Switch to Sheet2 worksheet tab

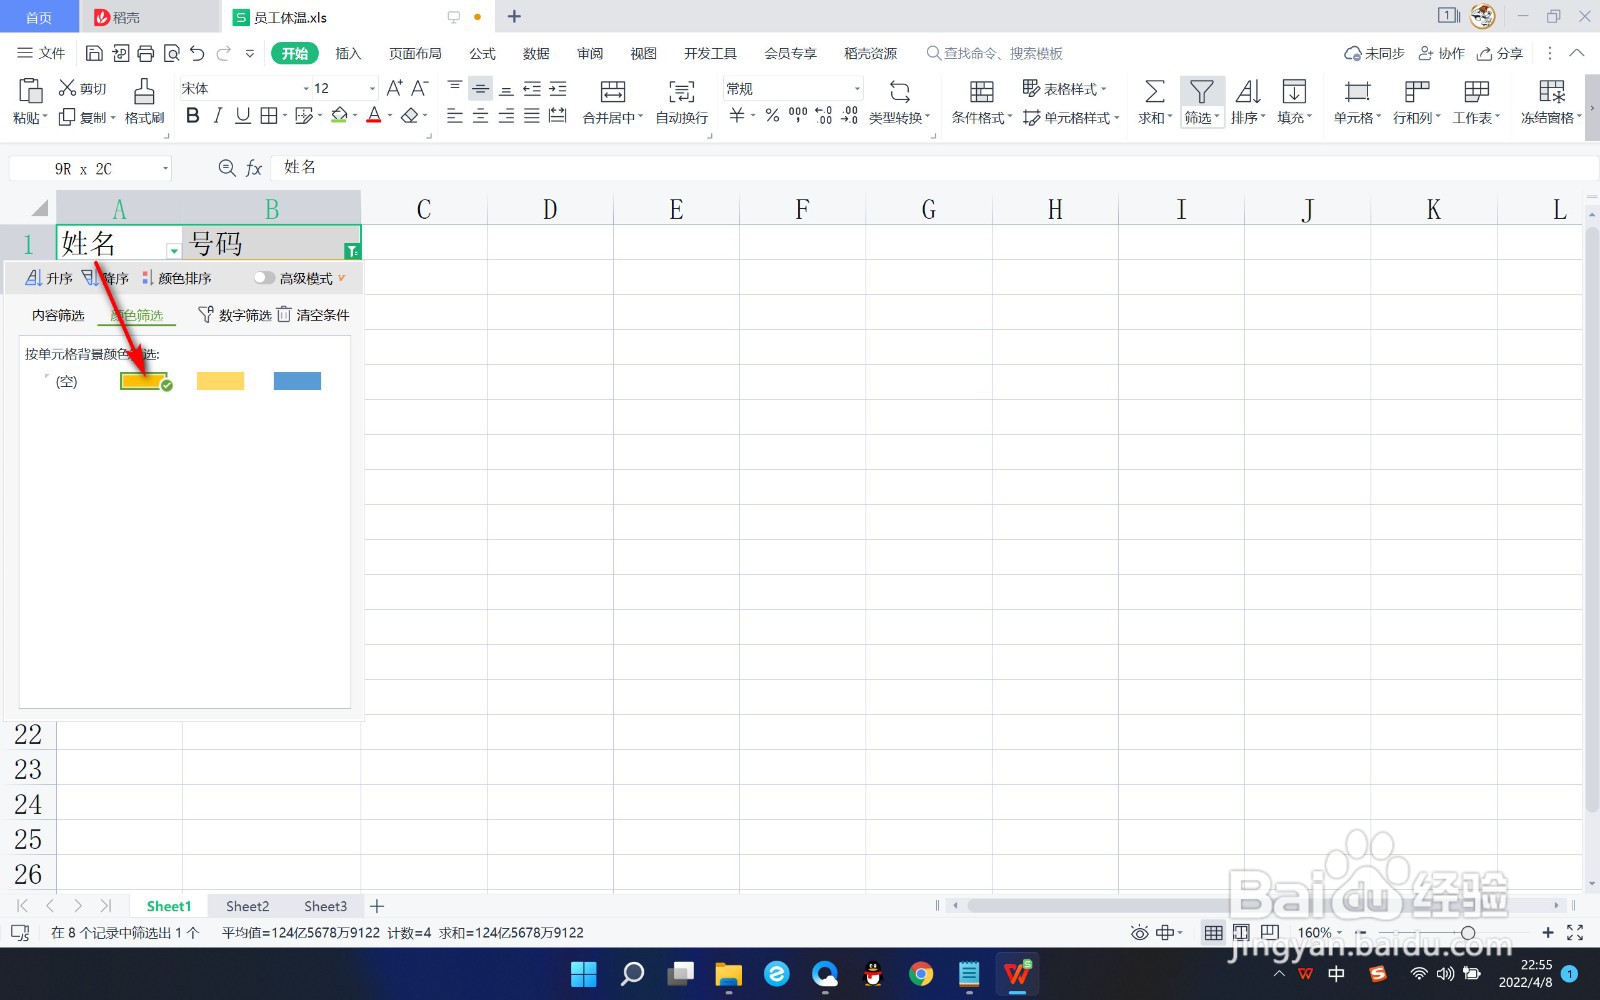(x=247, y=906)
